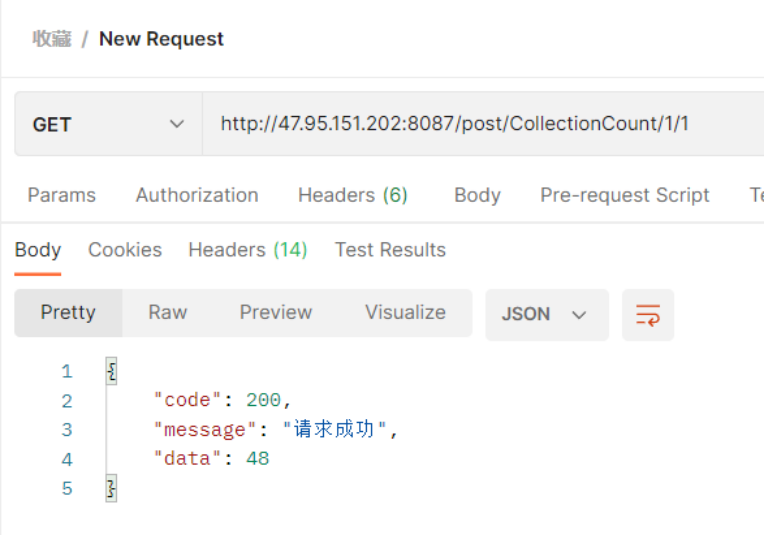Open the Authorization tab
The height and width of the screenshot is (536, 765).
(x=197, y=195)
